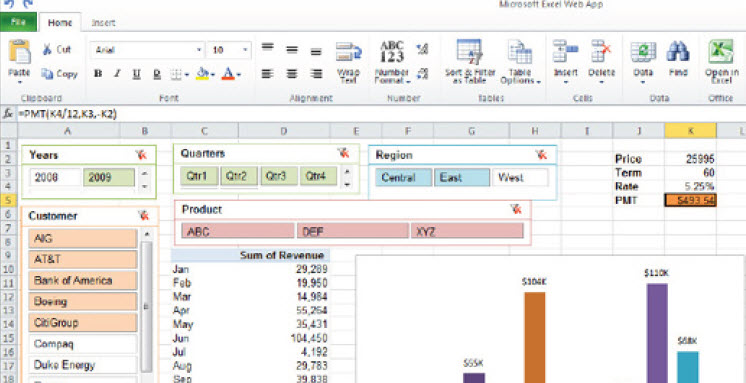746x383 pixels.
Task: Copy the selection using the Copy icon
Action: 47,74
